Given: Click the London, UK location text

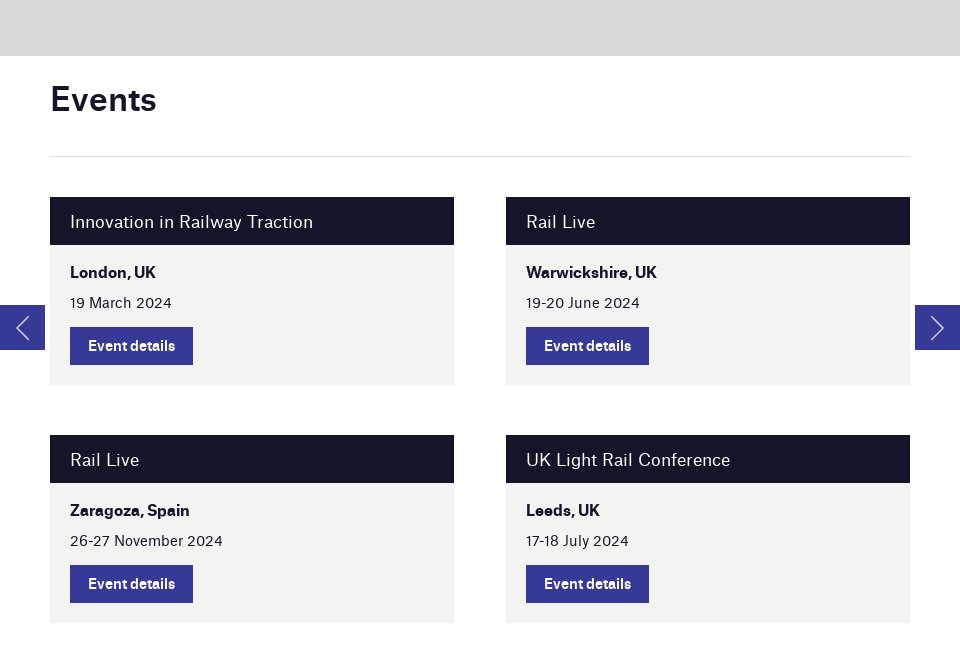Looking at the screenshot, I should 113,272.
